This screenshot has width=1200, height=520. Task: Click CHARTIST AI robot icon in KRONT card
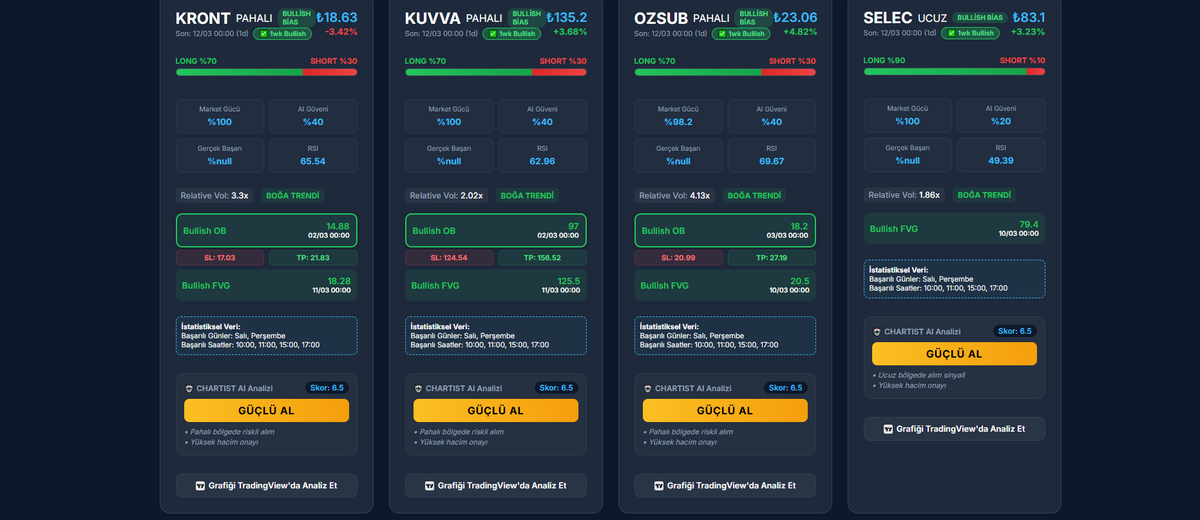190,388
